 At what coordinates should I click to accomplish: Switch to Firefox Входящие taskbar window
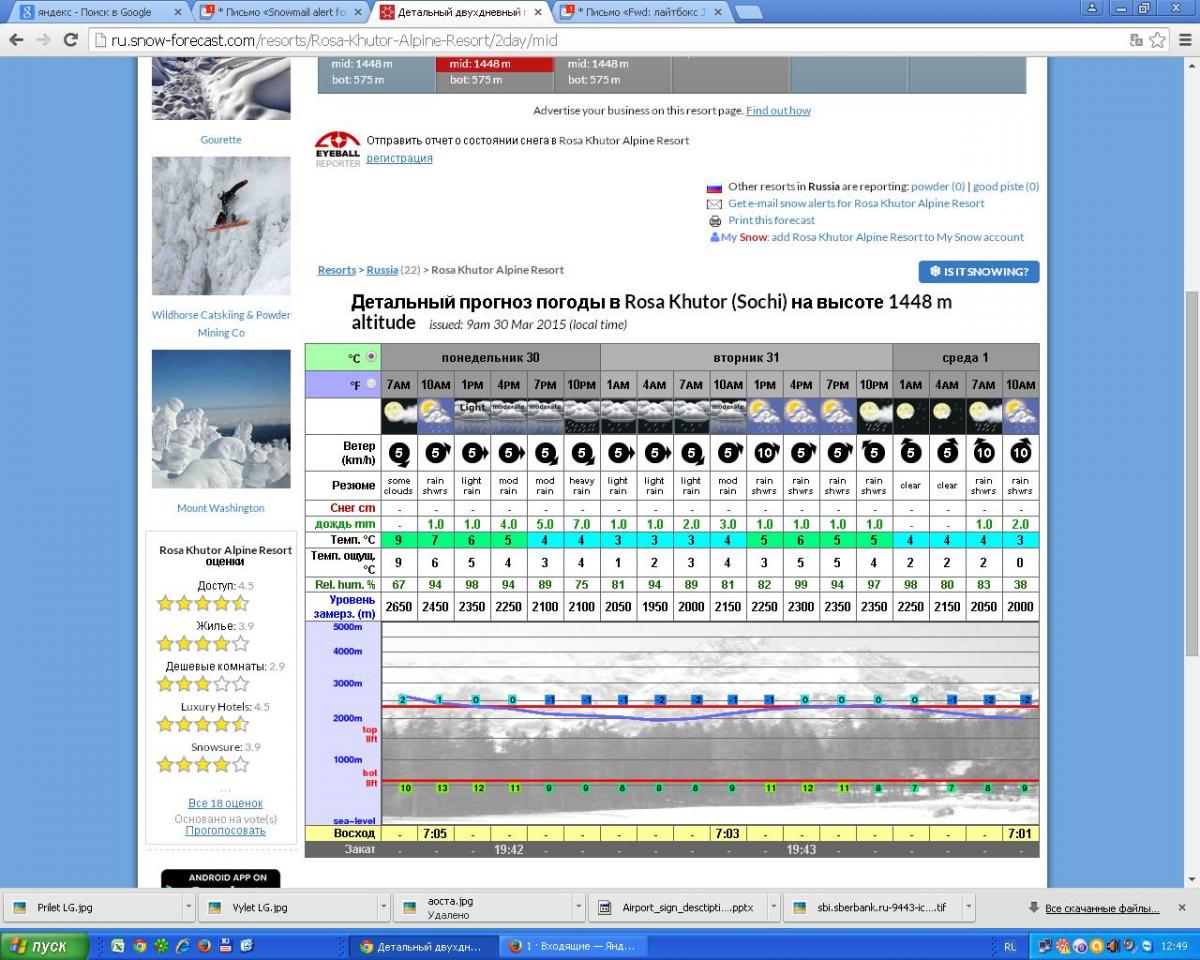click(x=575, y=946)
